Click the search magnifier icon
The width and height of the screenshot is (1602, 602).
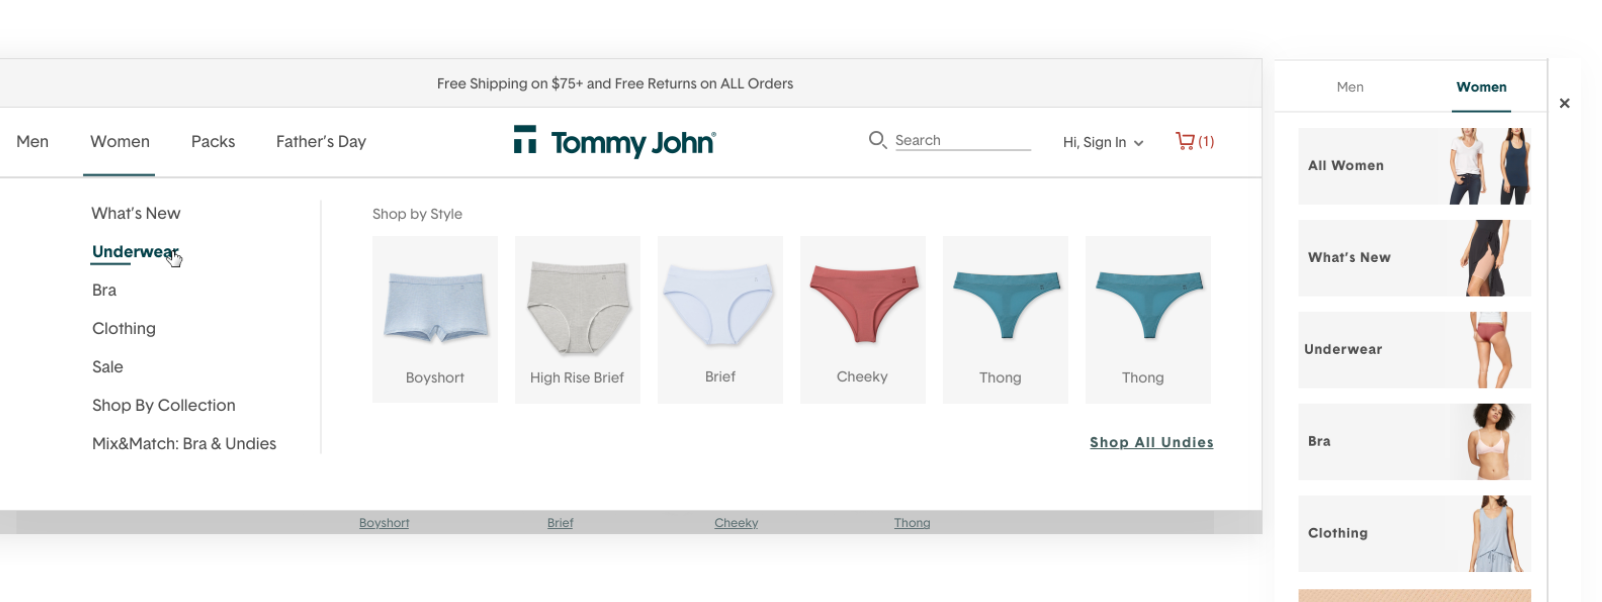pos(877,140)
